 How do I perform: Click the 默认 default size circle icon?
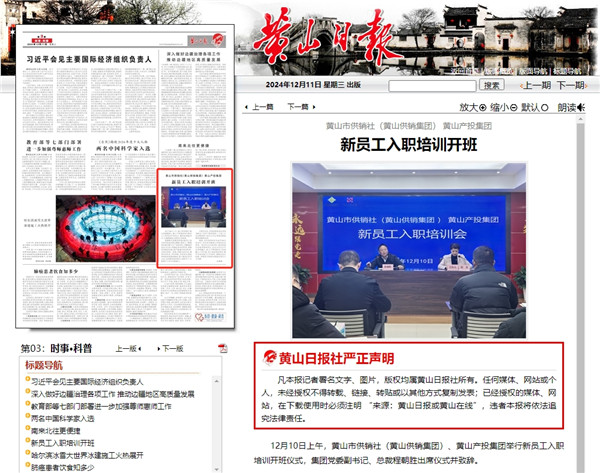(545, 108)
